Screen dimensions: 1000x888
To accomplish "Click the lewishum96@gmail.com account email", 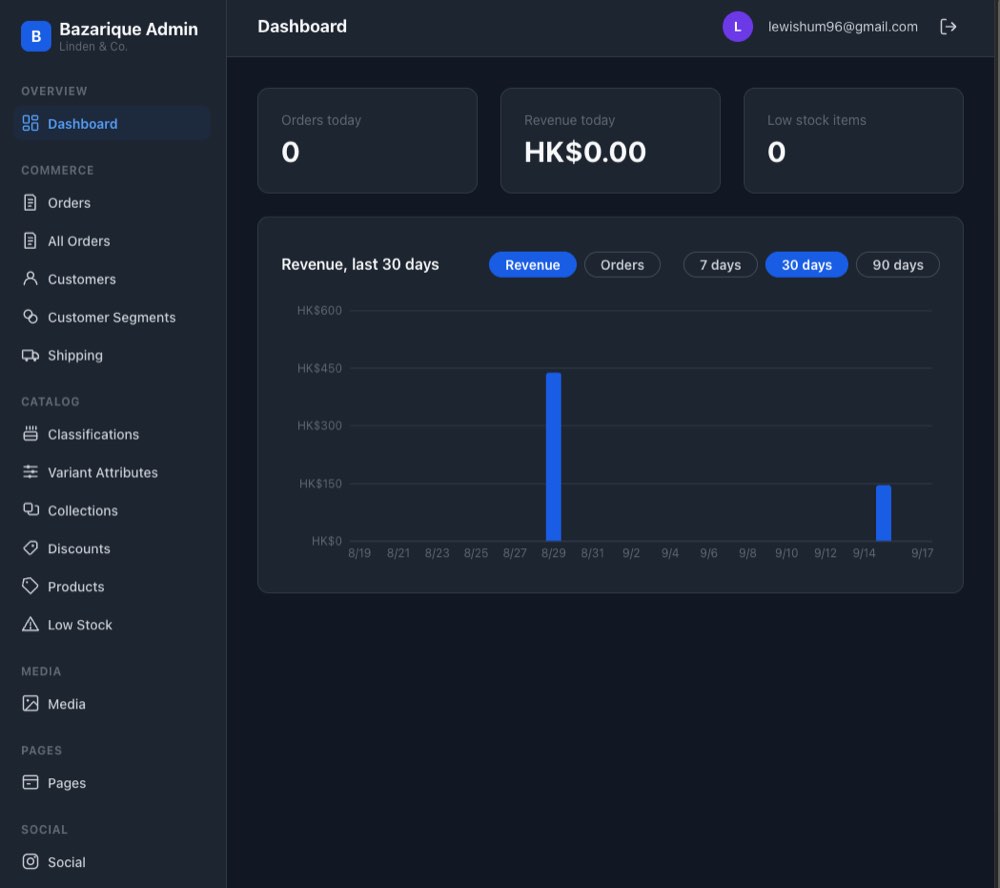I will pyautogui.click(x=842, y=27).
